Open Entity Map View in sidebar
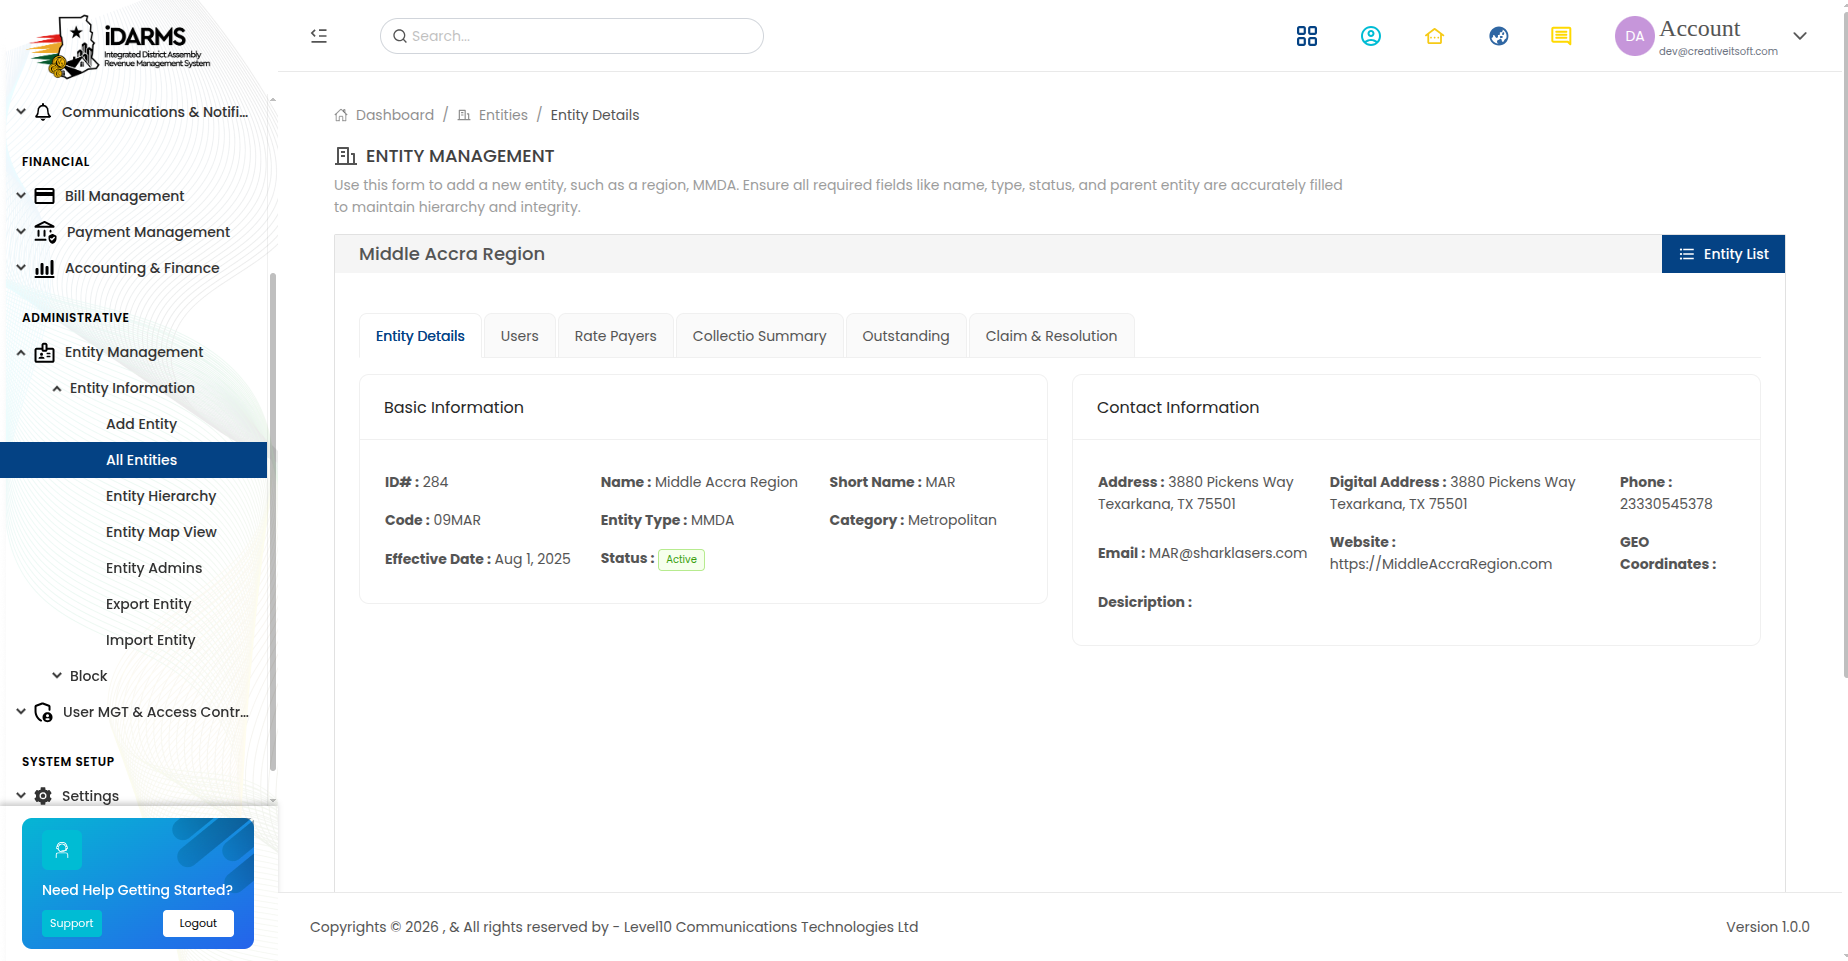This screenshot has width=1848, height=961. 161,532
